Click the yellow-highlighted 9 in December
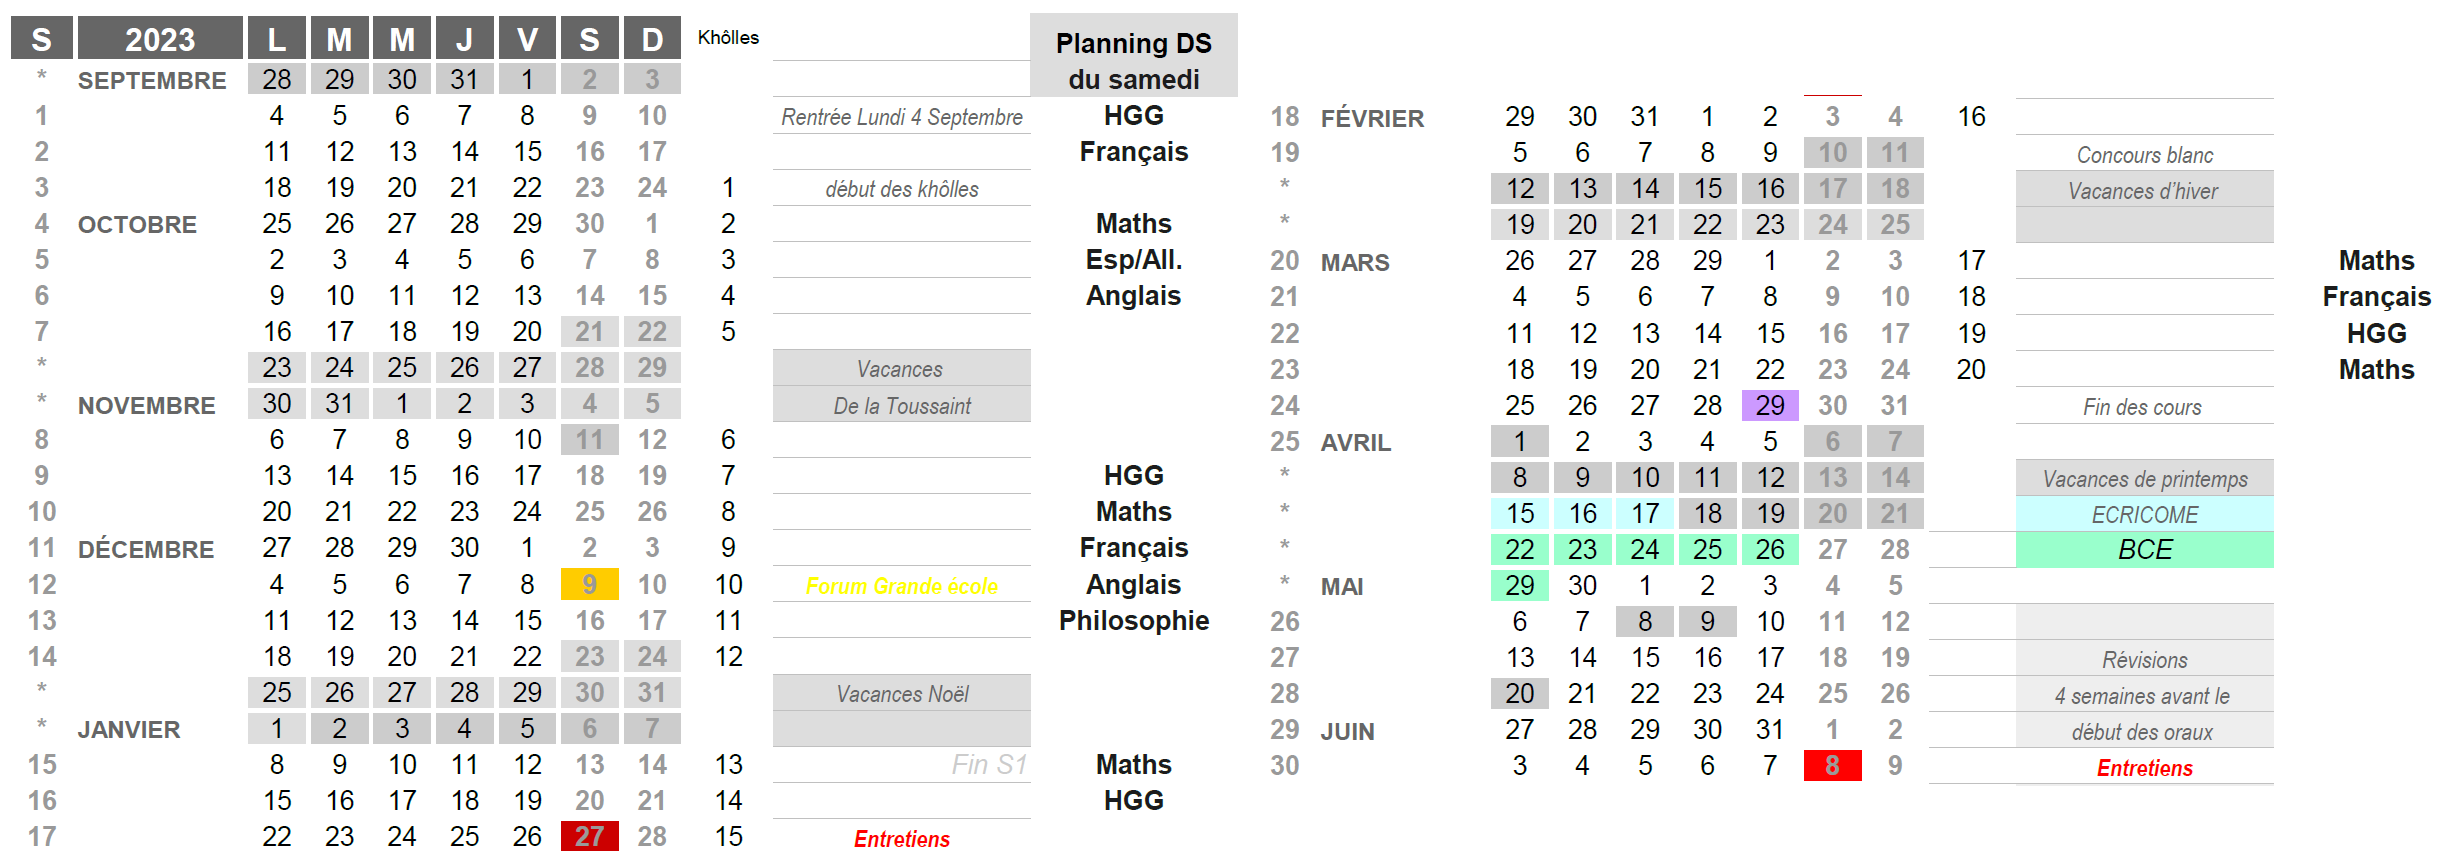The width and height of the screenshot is (2443, 851). pos(589,584)
